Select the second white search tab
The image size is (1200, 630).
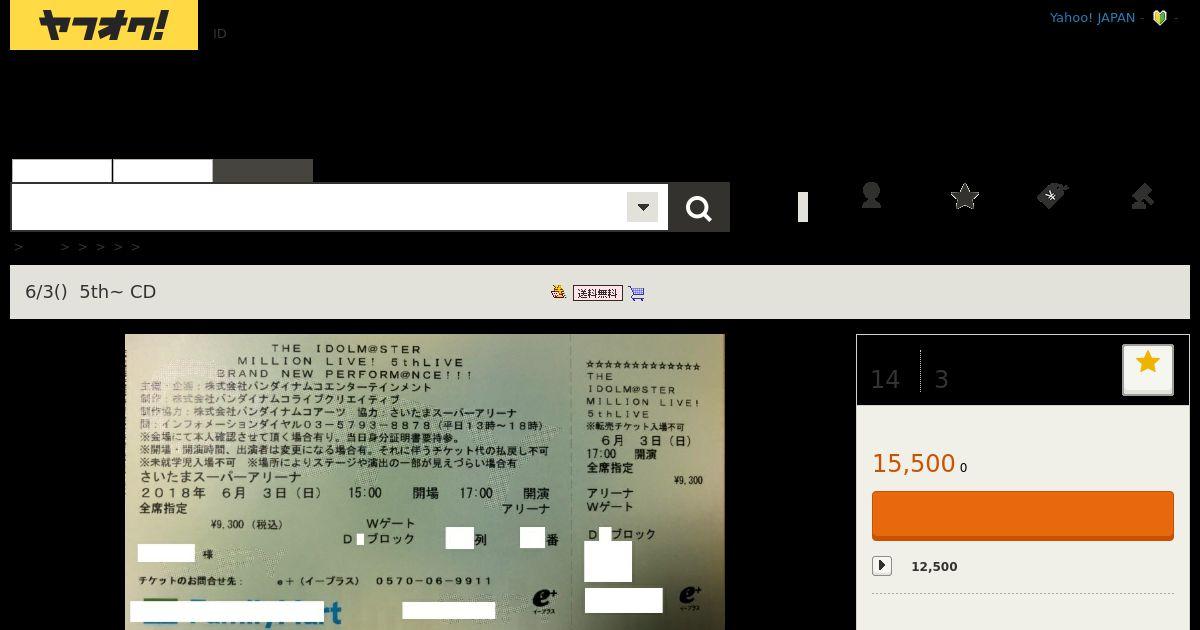[163, 171]
